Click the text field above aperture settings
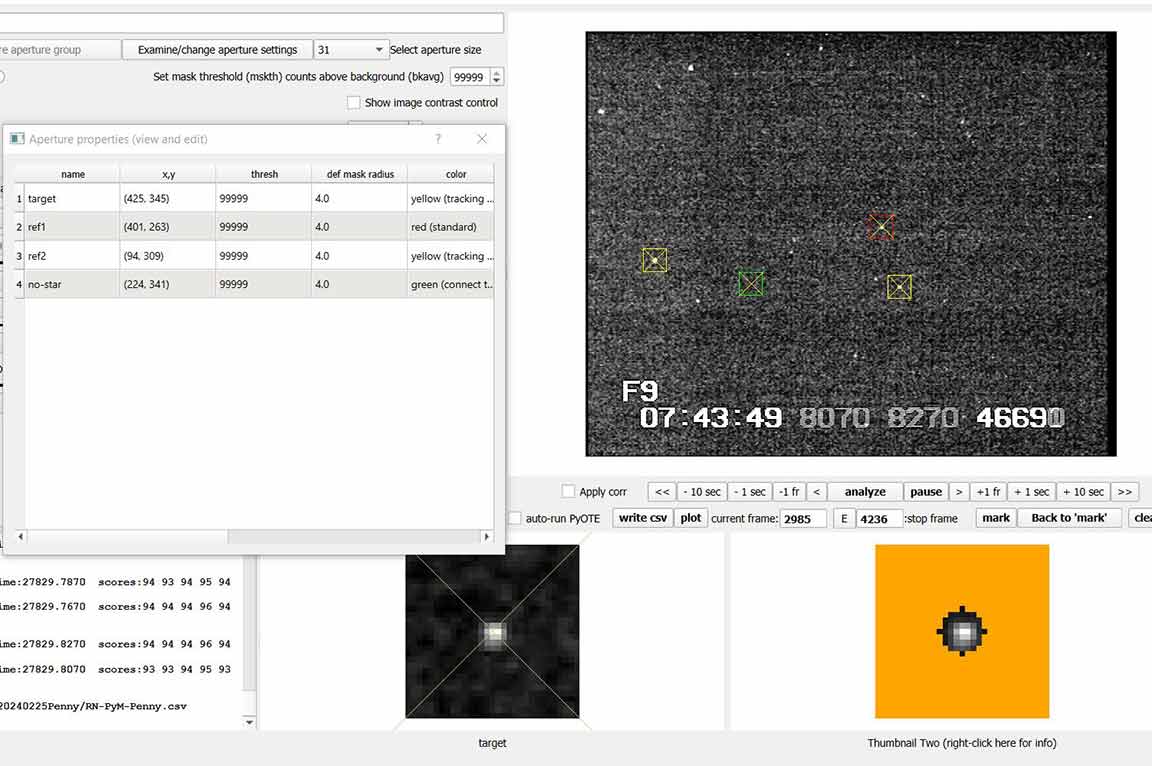 [252, 22]
